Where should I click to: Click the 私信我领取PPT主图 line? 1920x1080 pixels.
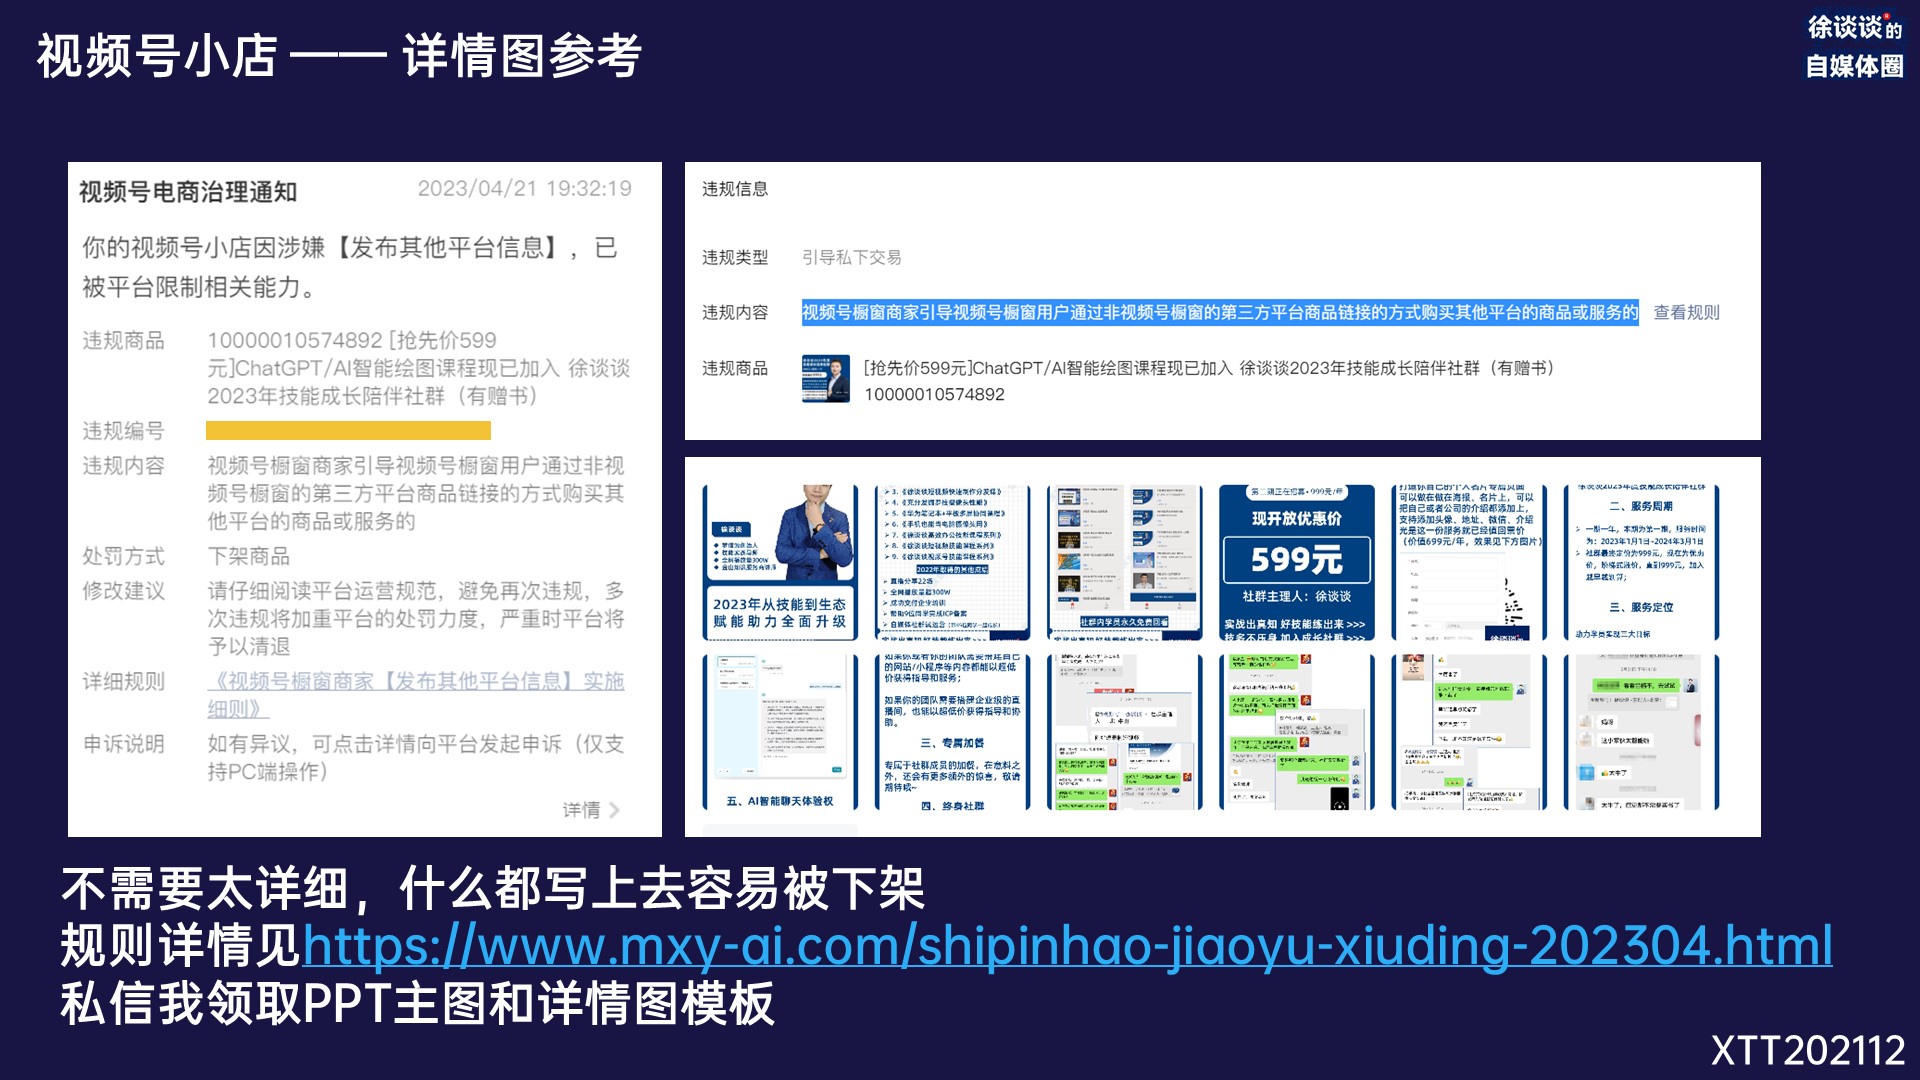[417, 1004]
